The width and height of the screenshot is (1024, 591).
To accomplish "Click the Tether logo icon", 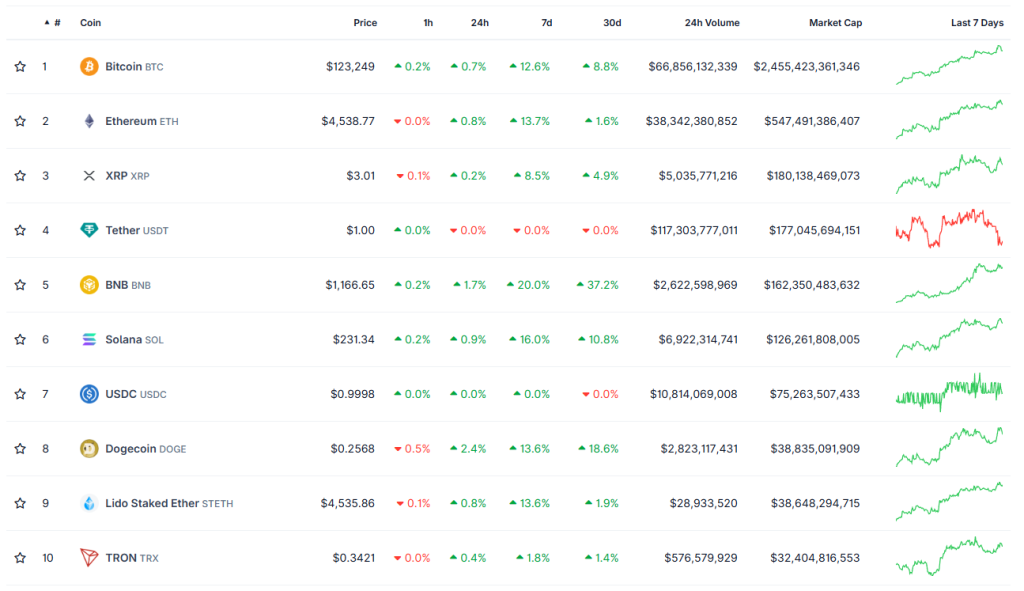I will point(89,230).
